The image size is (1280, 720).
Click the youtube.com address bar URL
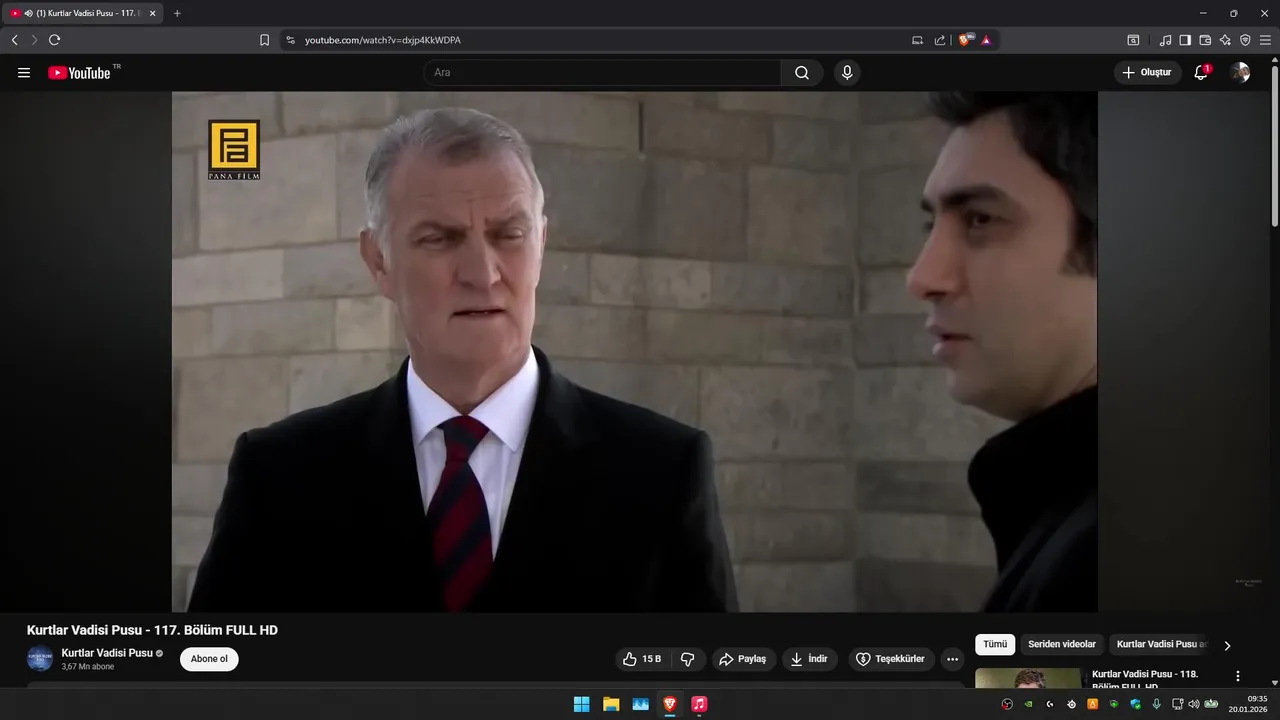coord(383,40)
